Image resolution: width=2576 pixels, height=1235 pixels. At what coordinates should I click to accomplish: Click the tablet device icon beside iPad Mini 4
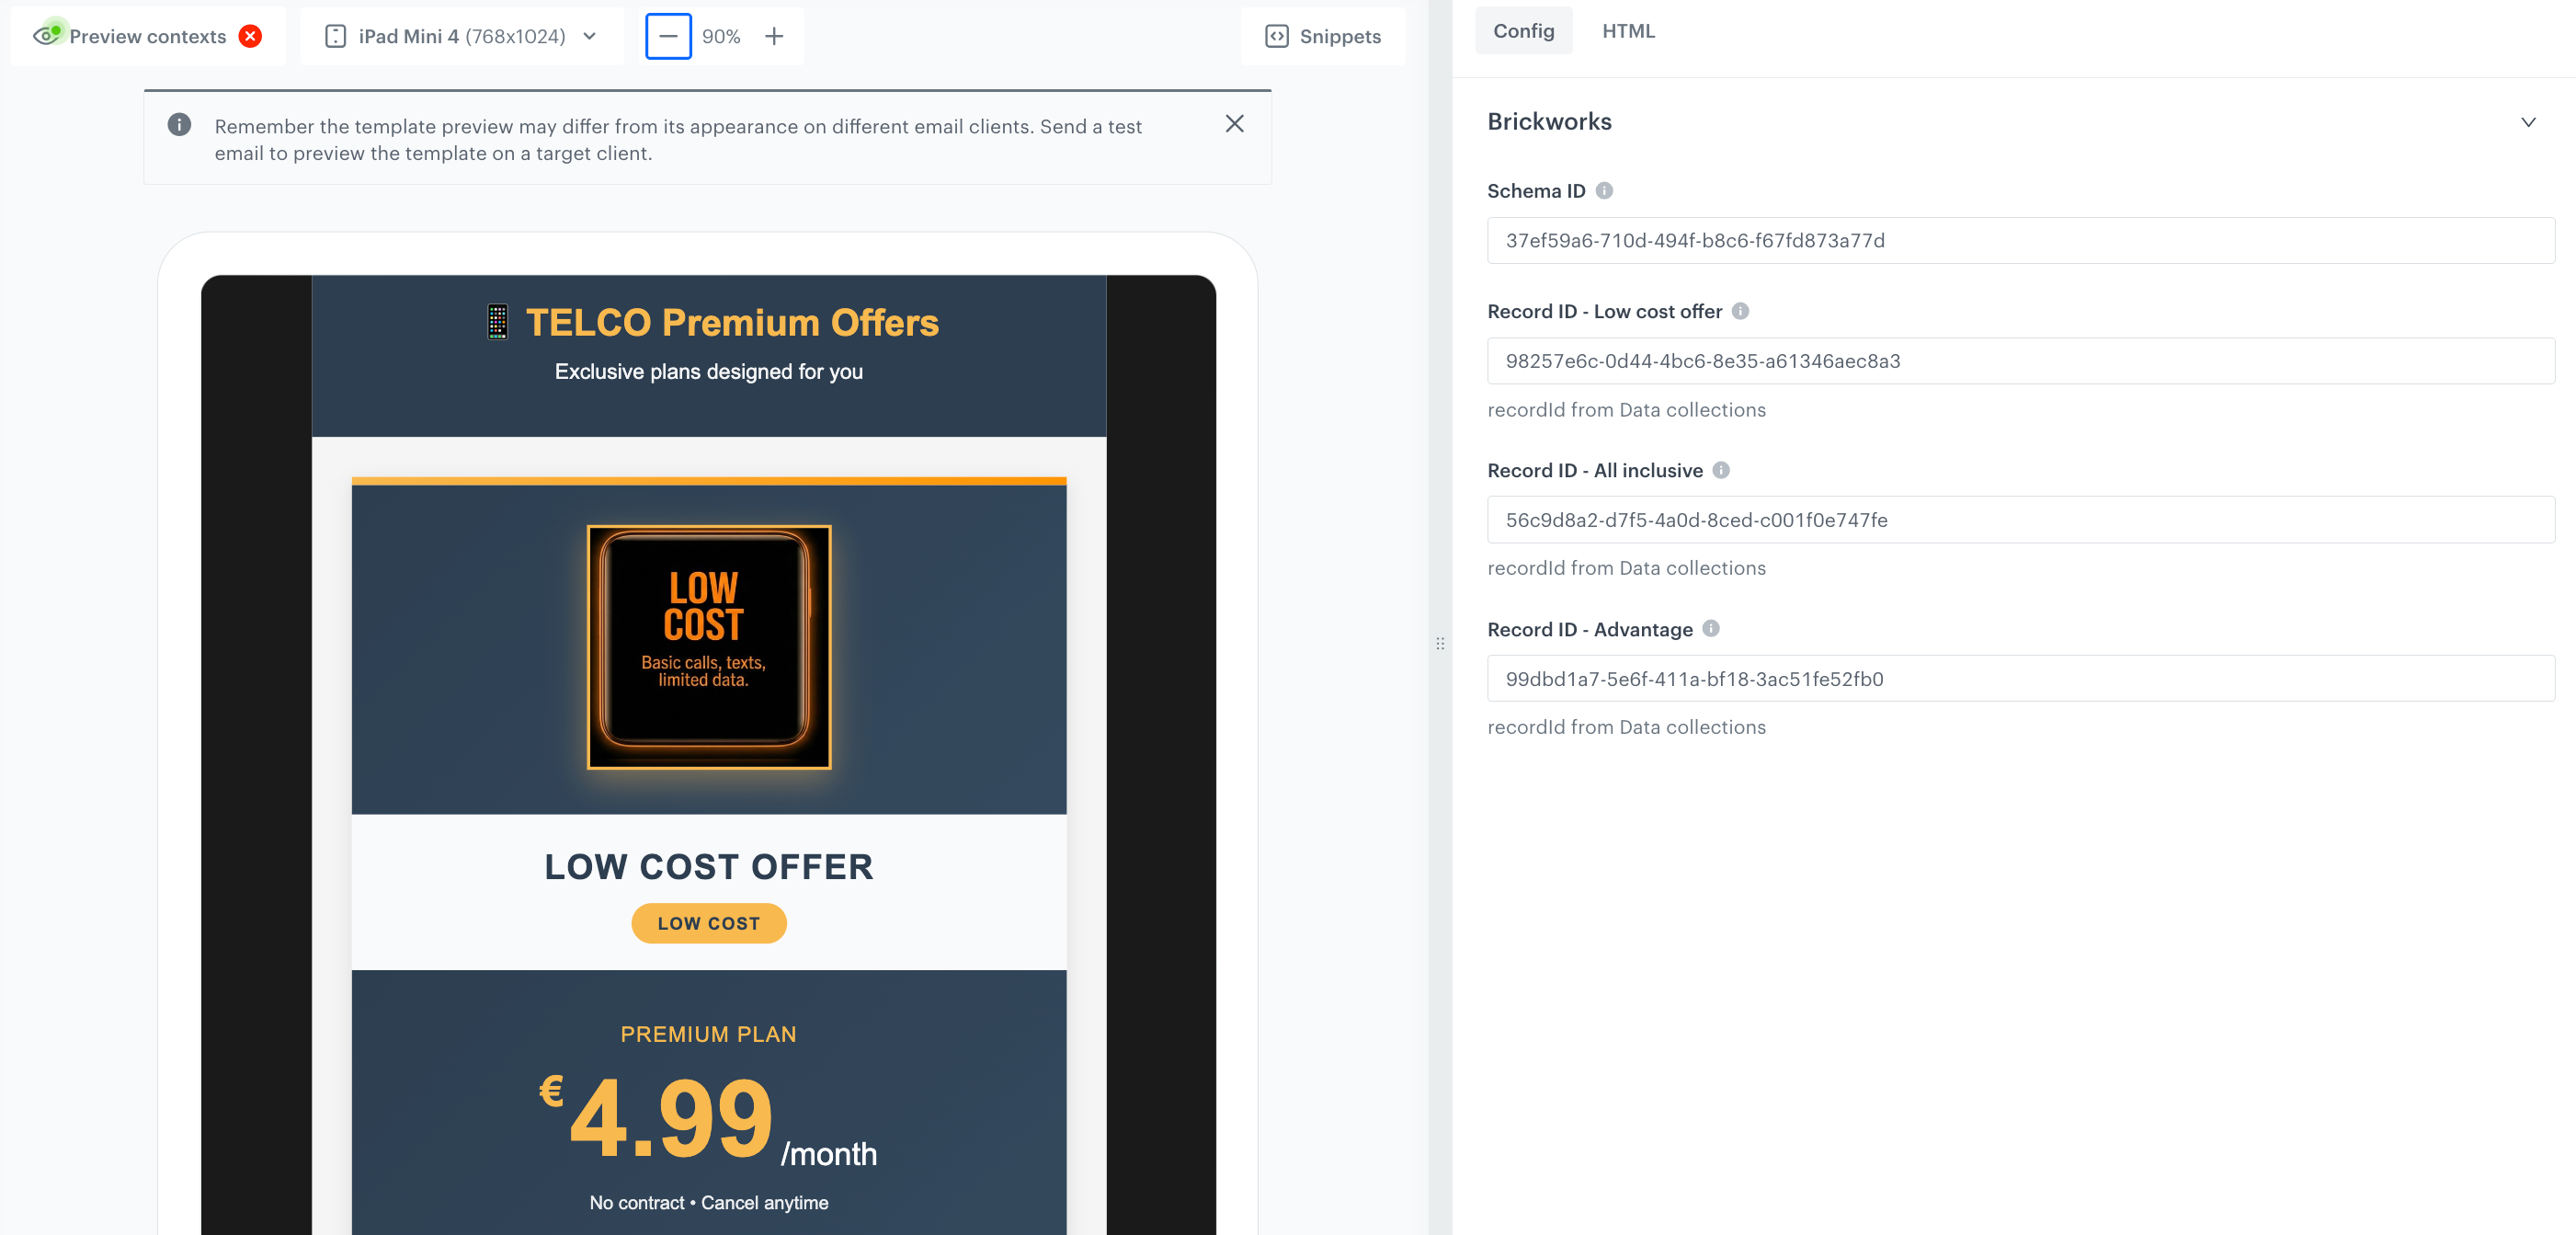tap(335, 36)
